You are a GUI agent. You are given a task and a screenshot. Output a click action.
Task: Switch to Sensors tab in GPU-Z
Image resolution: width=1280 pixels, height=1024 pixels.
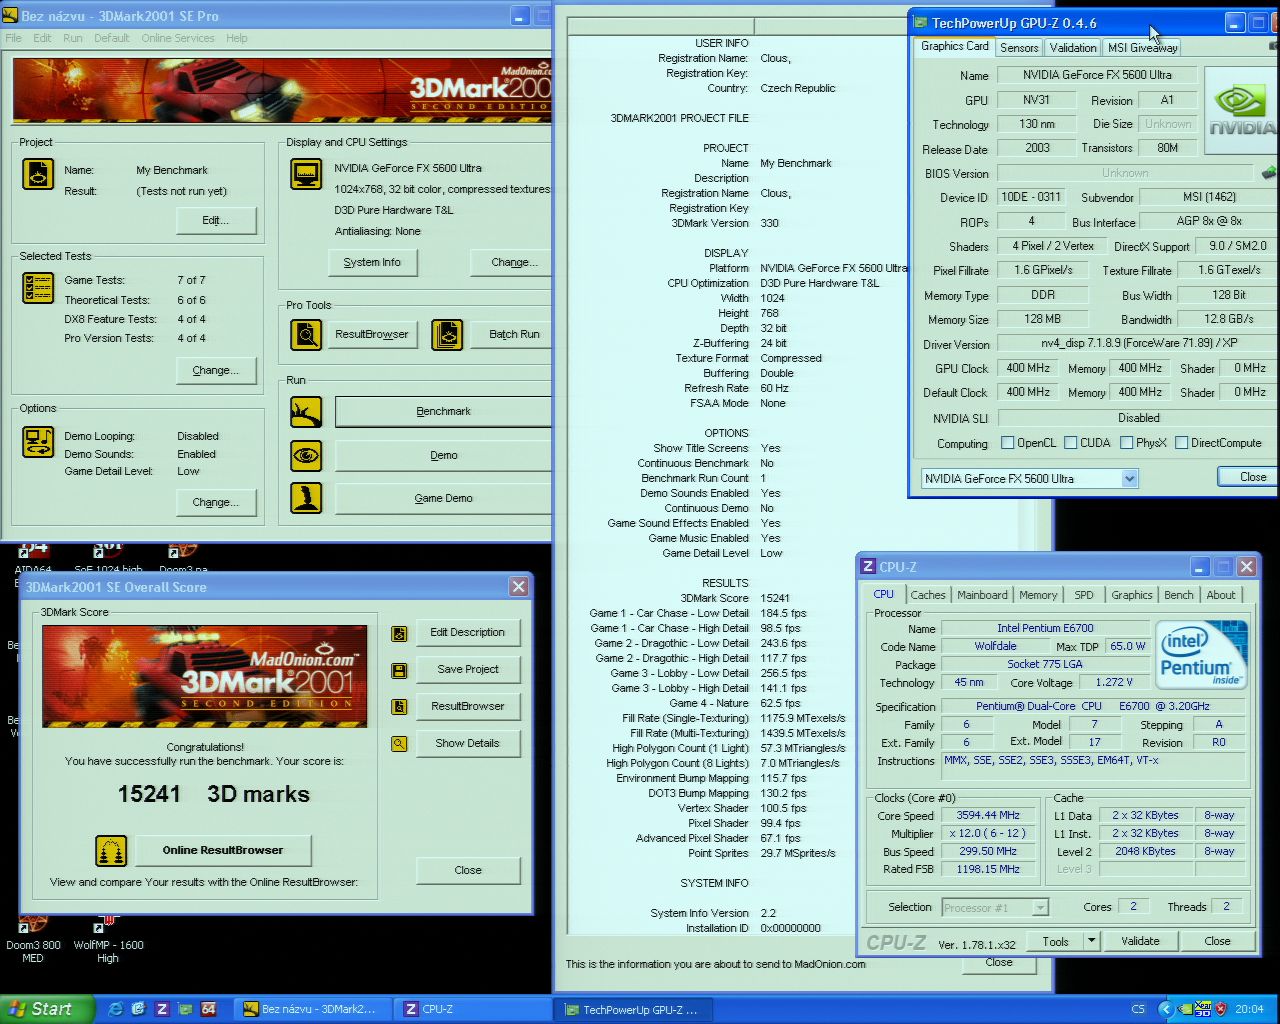point(1019,48)
